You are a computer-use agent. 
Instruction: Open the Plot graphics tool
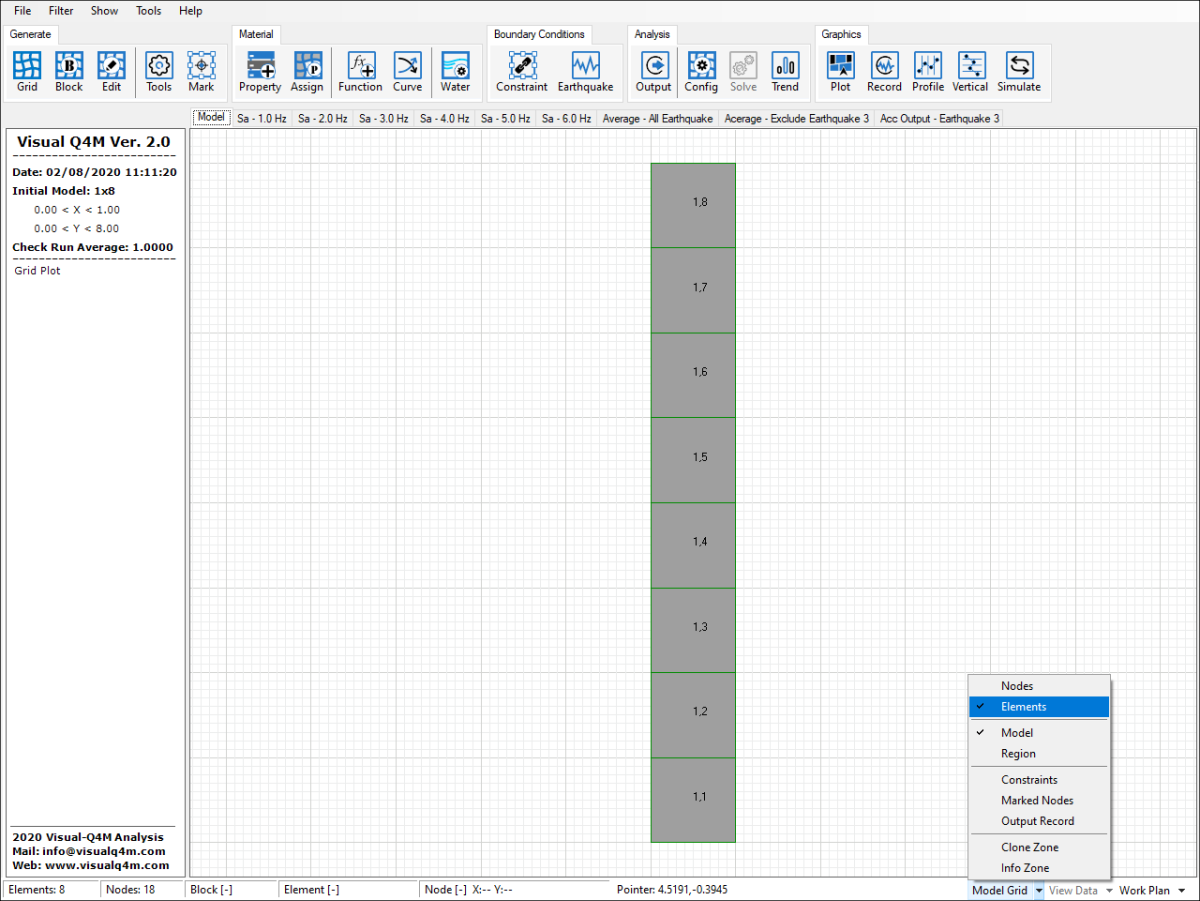pos(841,72)
